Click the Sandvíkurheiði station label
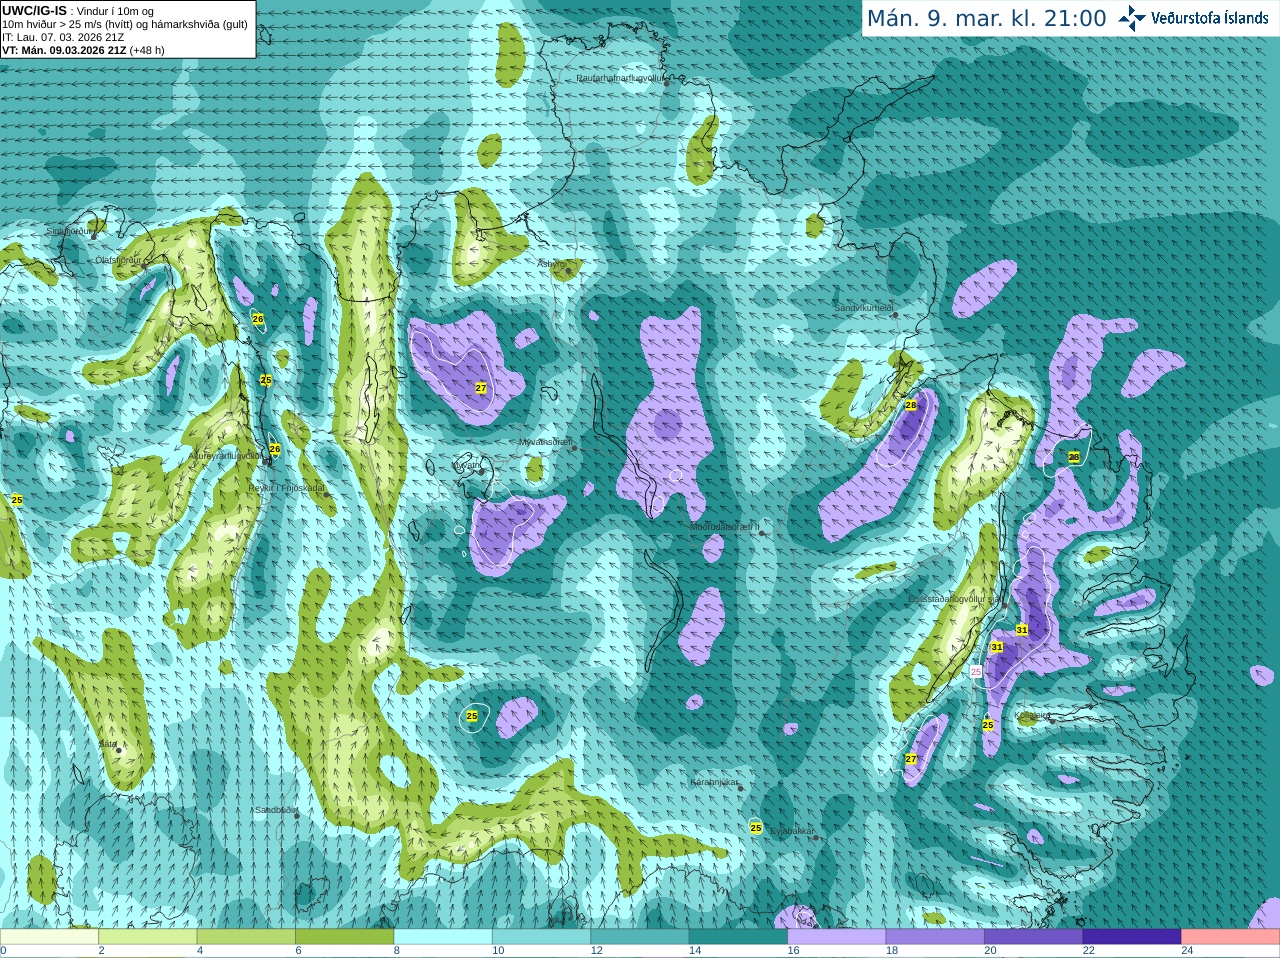Screen dimensions: 1280x958 [864, 308]
